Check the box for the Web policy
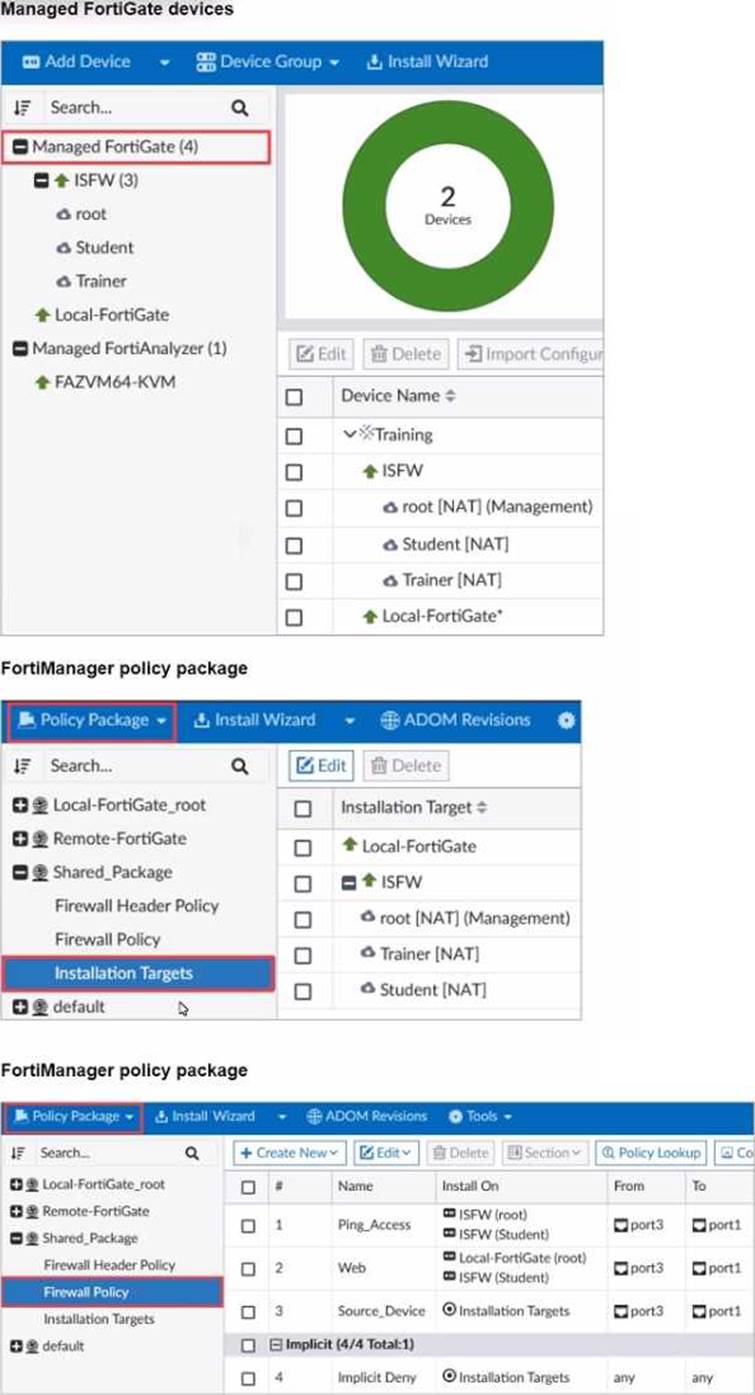This screenshot has height=1395, width=755. pos(248,1268)
